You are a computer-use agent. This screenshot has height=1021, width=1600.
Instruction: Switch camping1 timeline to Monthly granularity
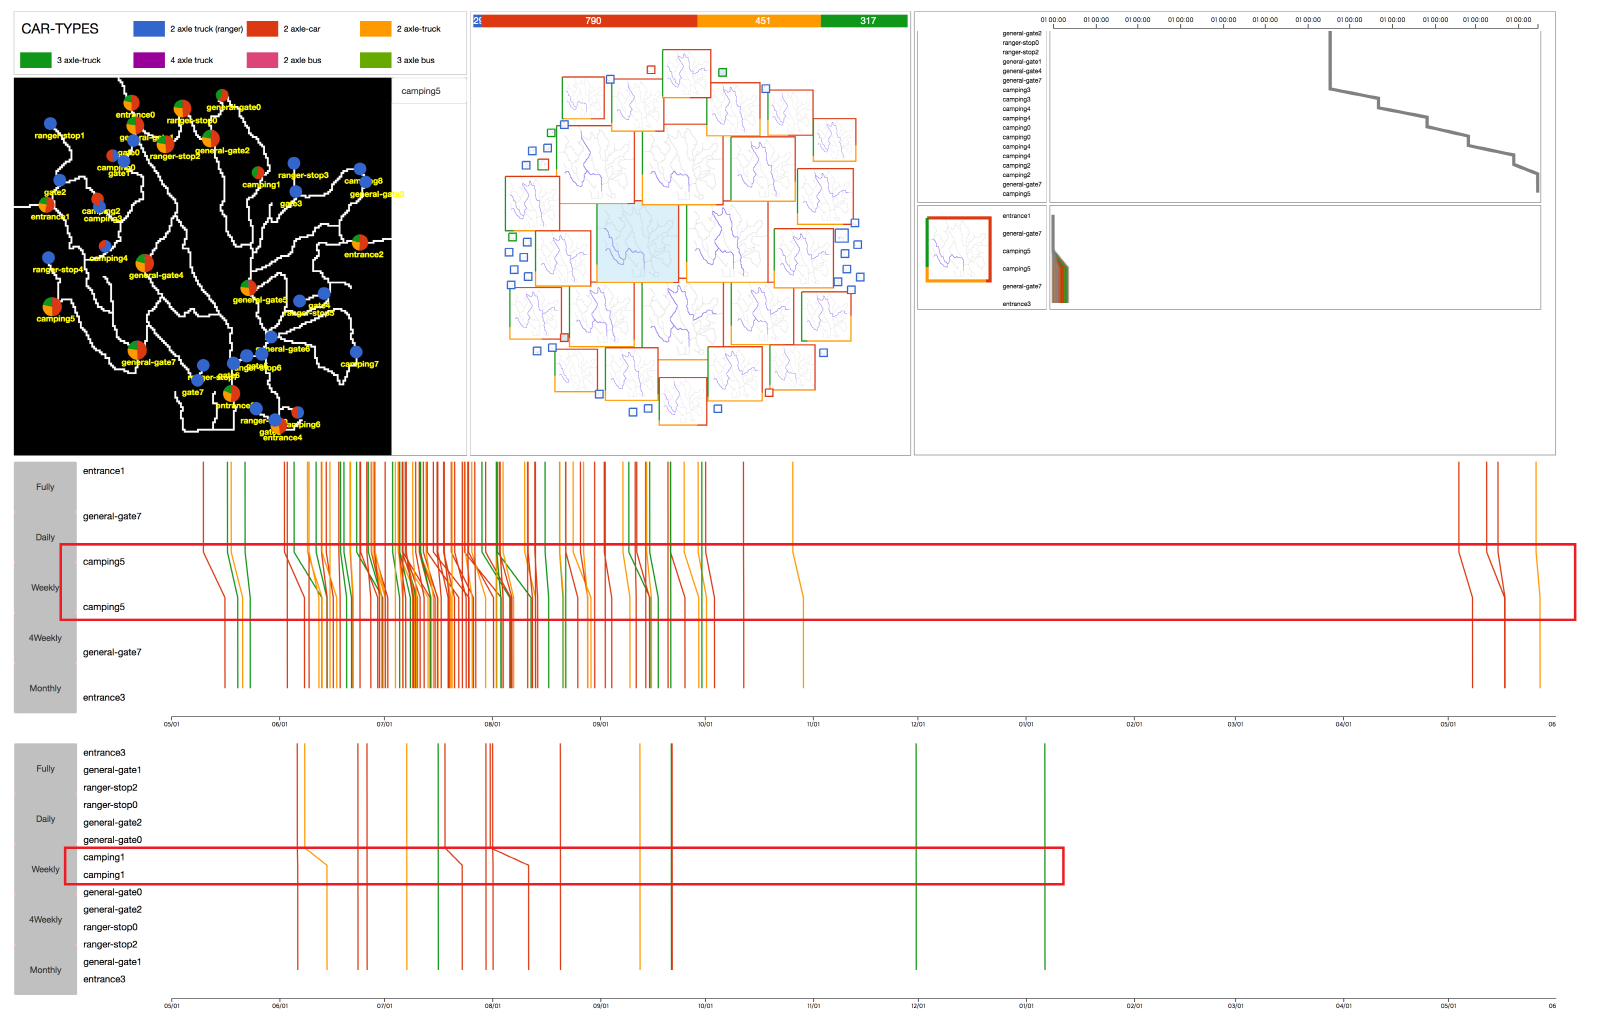(45, 970)
